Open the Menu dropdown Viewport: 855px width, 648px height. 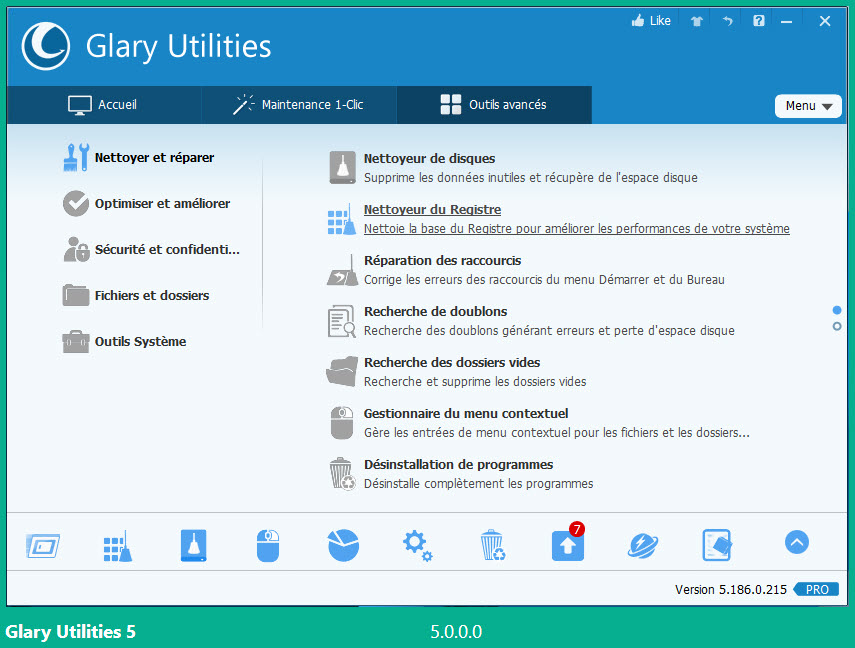click(808, 106)
